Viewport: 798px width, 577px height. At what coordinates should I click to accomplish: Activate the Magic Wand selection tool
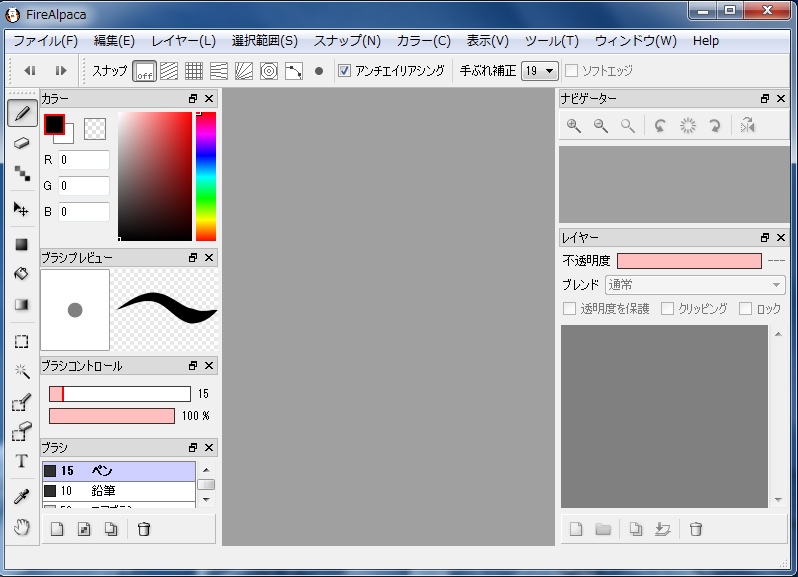21,371
